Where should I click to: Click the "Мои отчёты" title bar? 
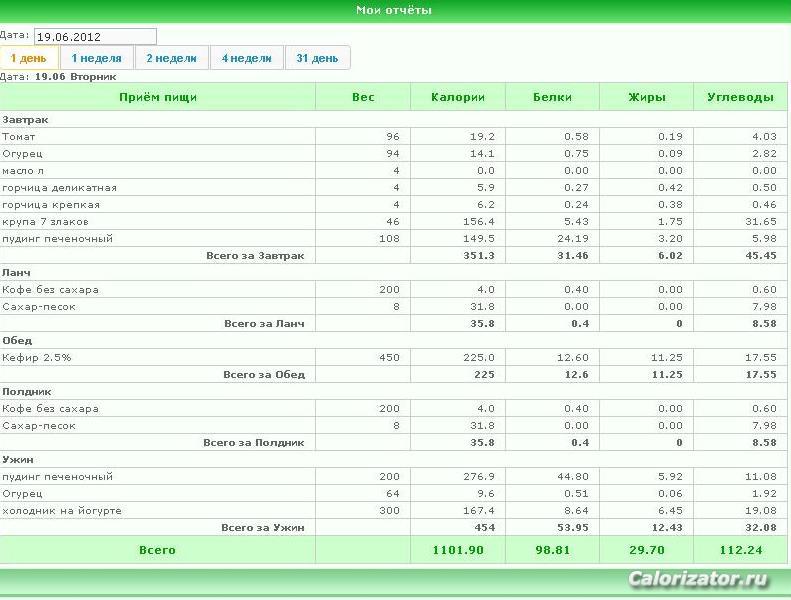click(x=396, y=11)
